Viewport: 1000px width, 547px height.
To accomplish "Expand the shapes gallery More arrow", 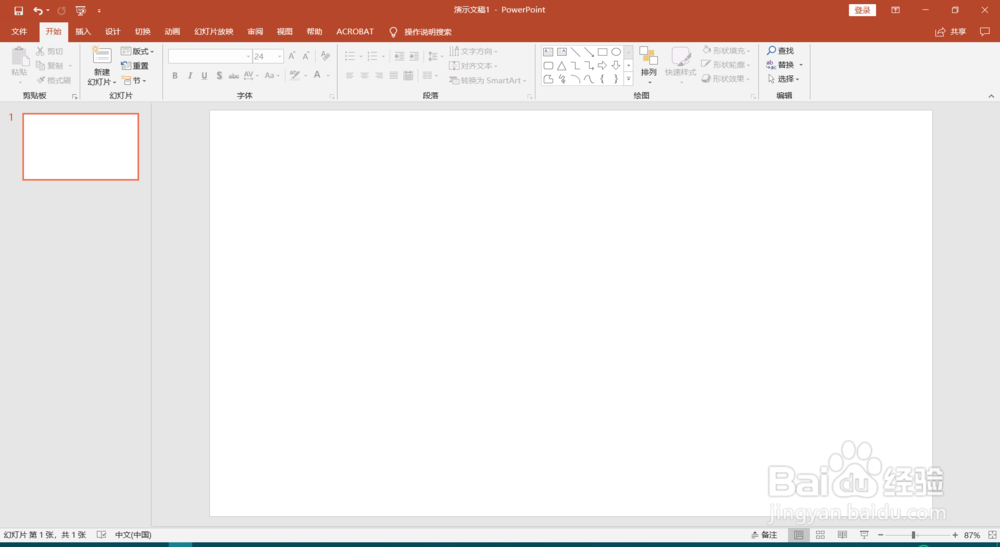I will pos(628,79).
